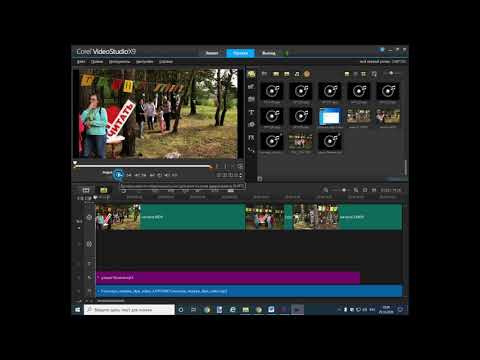Select the blue music track clip
480x360 pixels.
pos(249,291)
